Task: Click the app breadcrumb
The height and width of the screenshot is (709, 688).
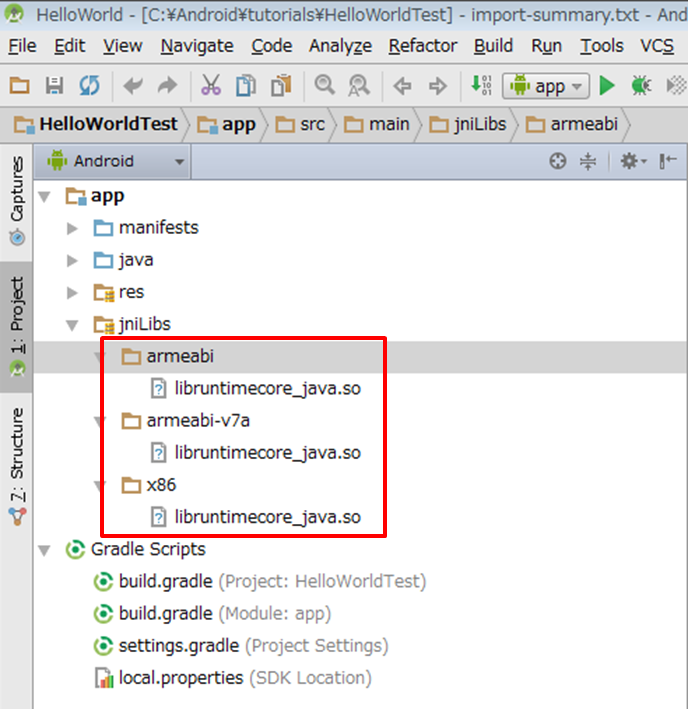Action: (226, 124)
